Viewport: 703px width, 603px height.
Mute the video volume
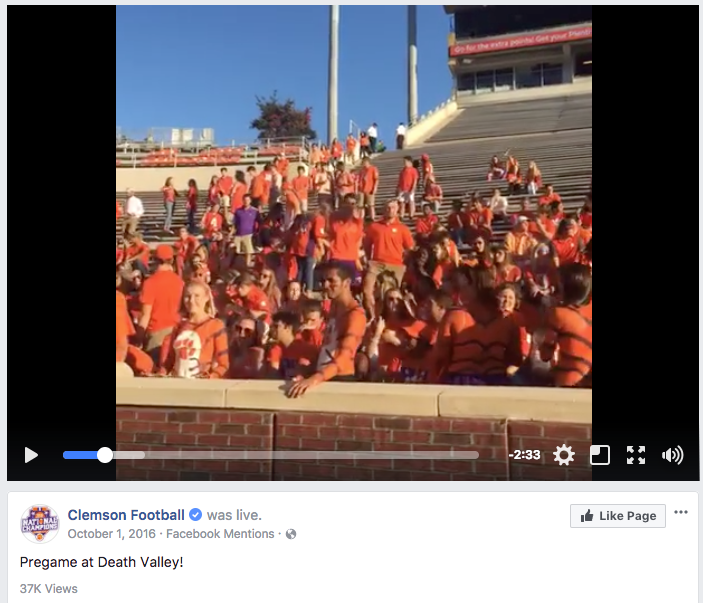coord(673,455)
